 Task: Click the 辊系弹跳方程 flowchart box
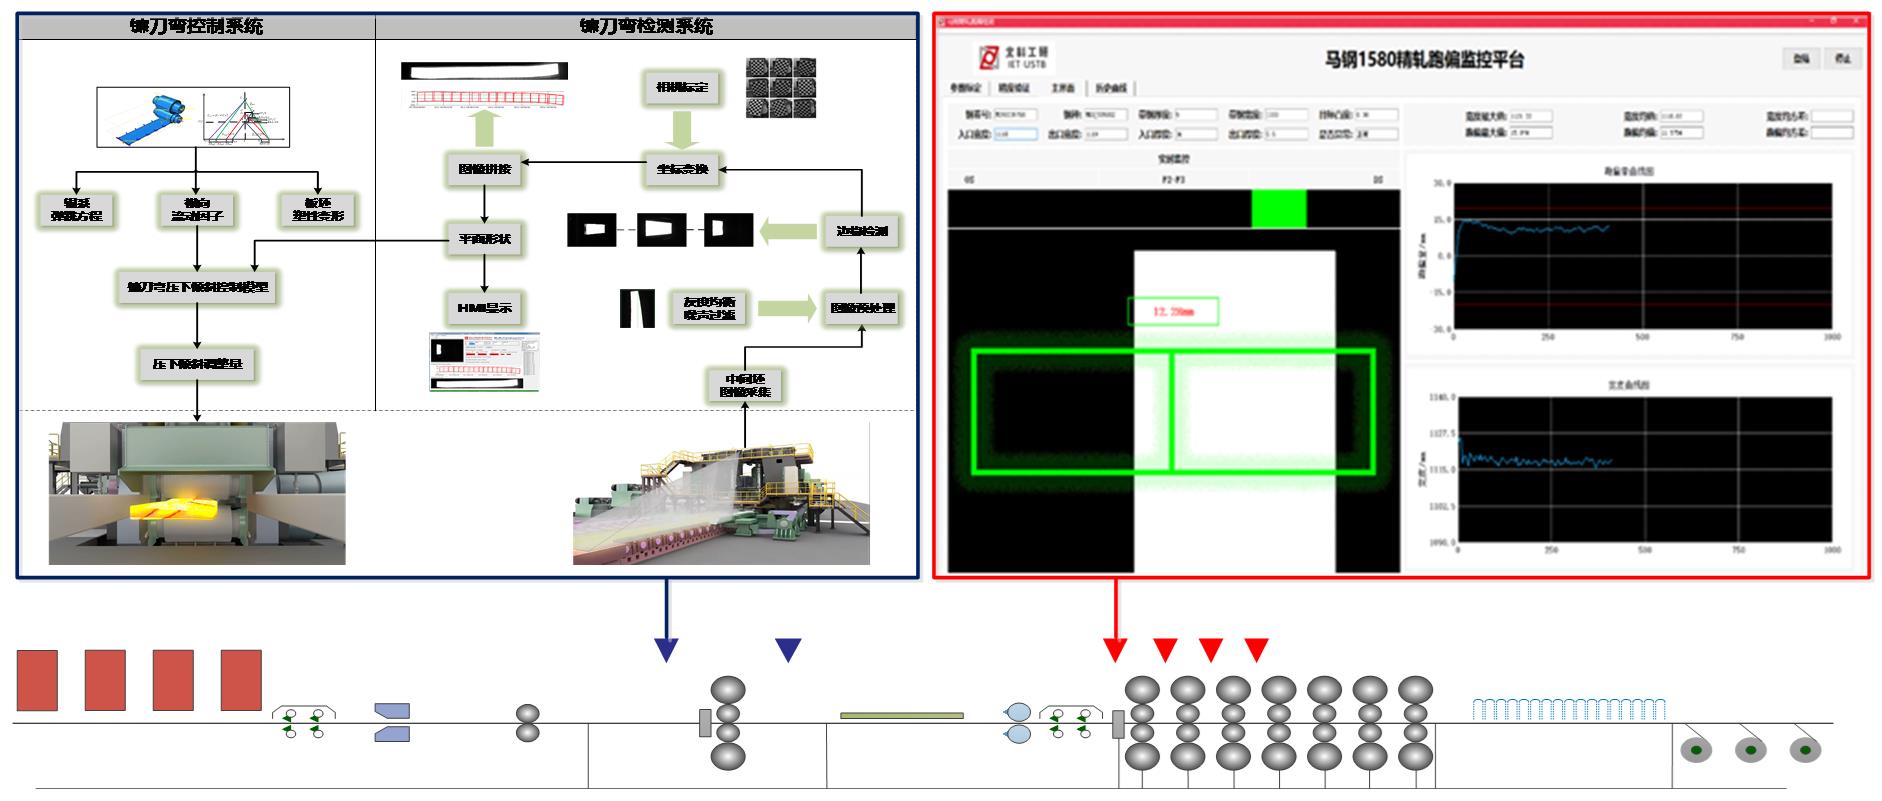click(76, 209)
